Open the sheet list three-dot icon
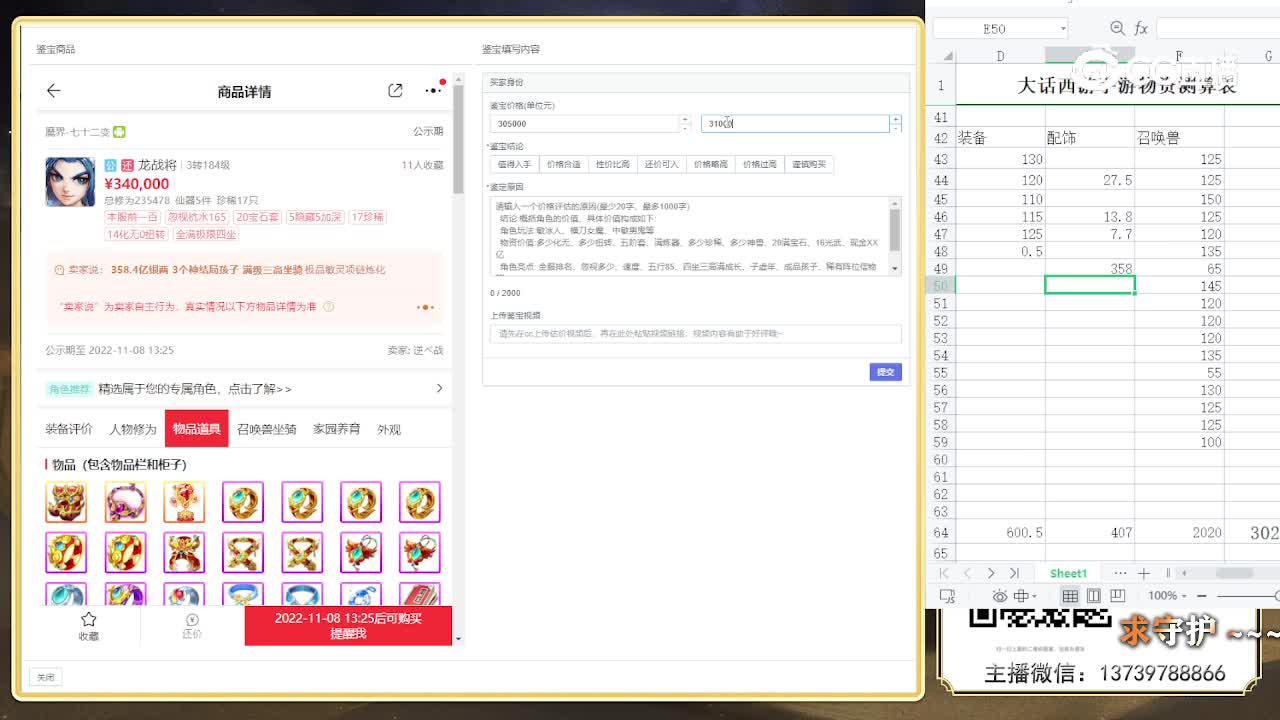The width and height of the screenshot is (1280, 720). click(x=1120, y=573)
